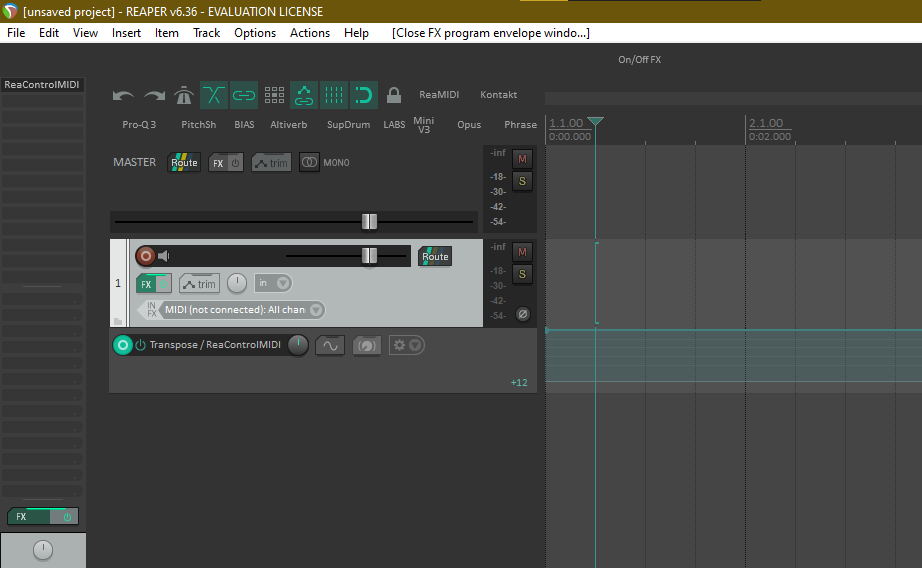922x568 pixels.
Task: Click the ReaMIDI toolbar button
Action: 439,95
